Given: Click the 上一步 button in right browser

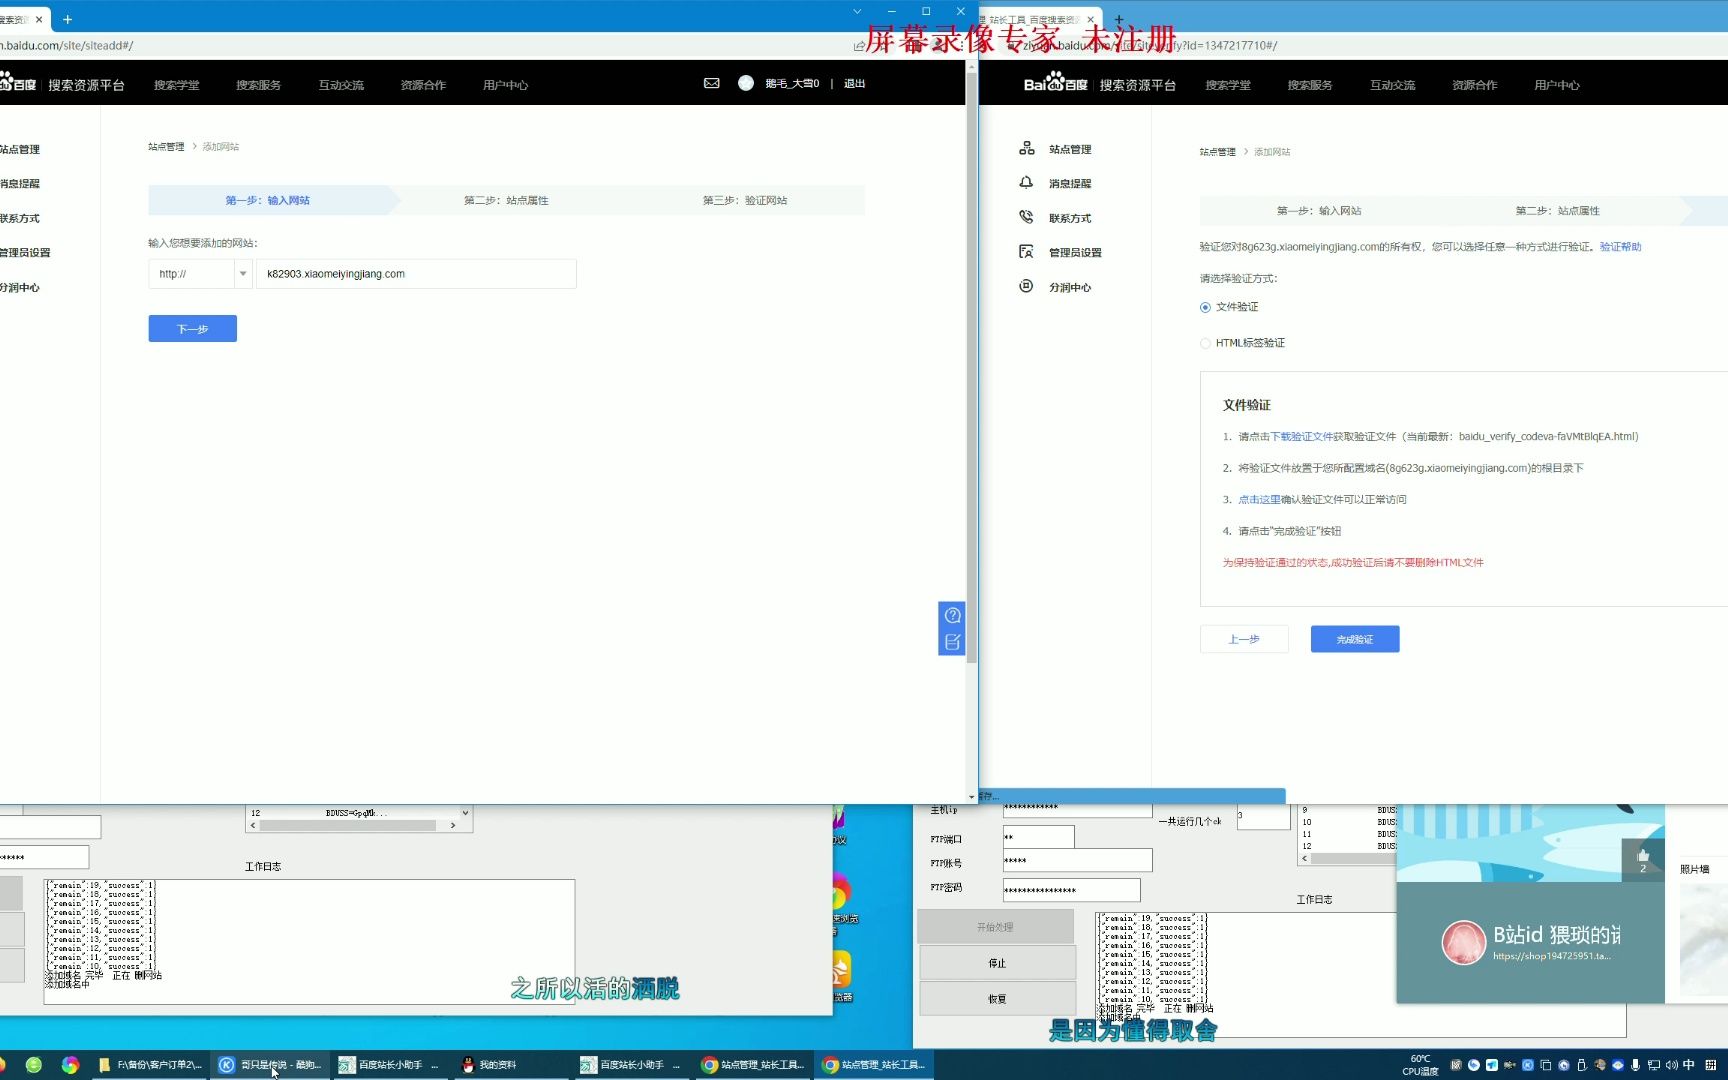Looking at the screenshot, I should (1244, 639).
